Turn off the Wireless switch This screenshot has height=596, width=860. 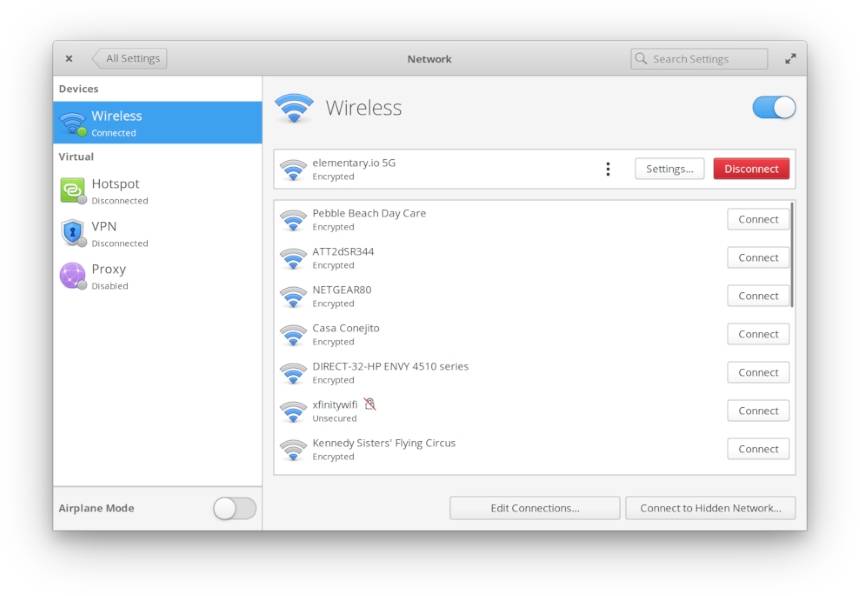pyautogui.click(x=774, y=108)
